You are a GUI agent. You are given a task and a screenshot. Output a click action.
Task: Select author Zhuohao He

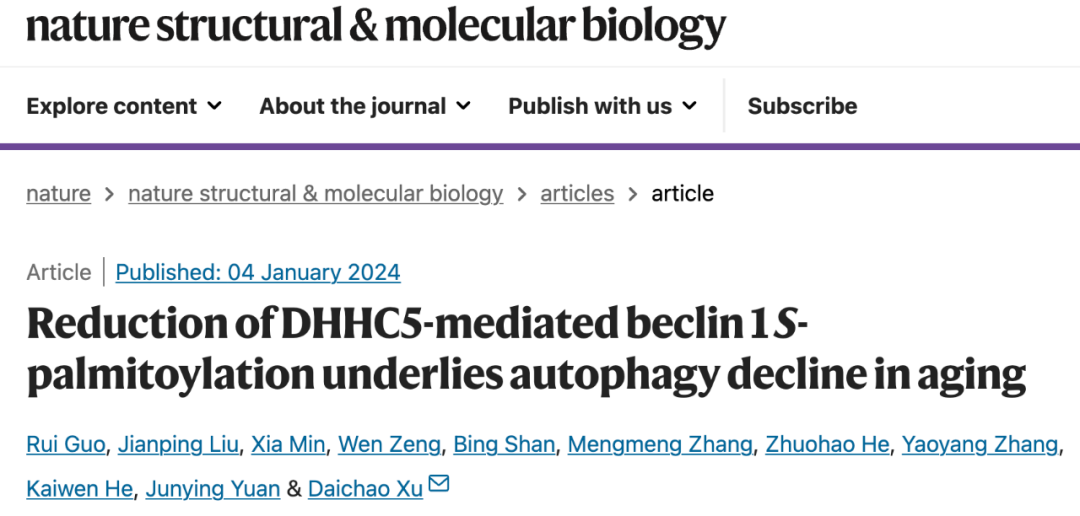tap(827, 444)
